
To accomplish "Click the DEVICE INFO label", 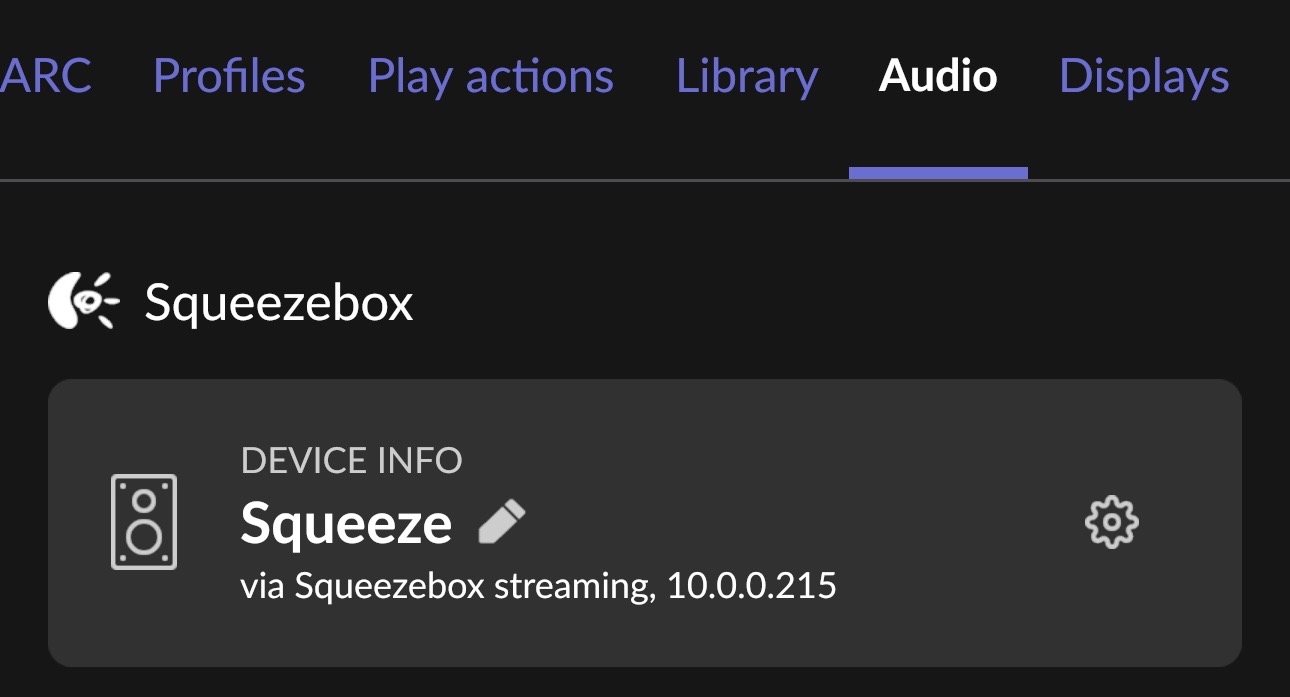I will click(x=351, y=460).
